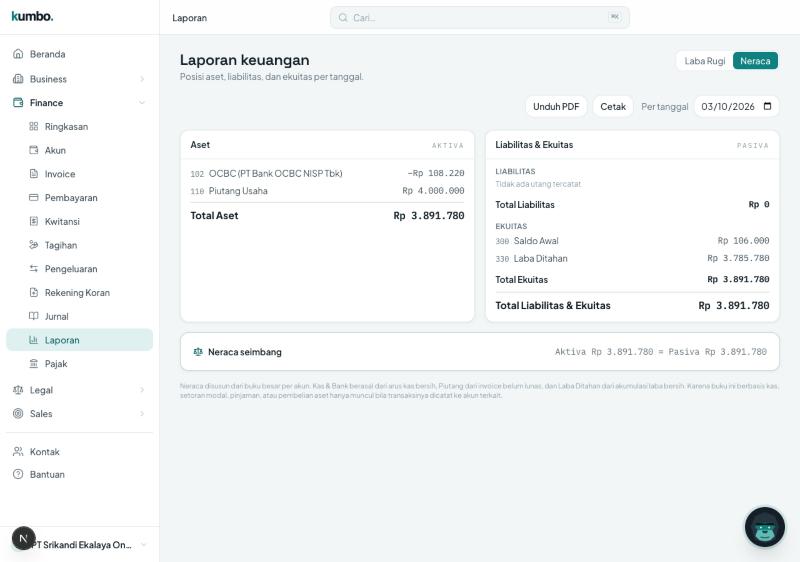
Task: Select the OCBC (PT Bank OCBC NISP Tbk) row
Action: coord(327,173)
